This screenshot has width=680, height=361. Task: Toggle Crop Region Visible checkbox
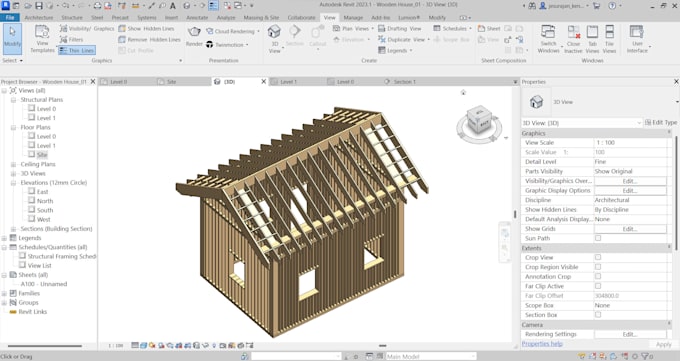(x=598, y=267)
